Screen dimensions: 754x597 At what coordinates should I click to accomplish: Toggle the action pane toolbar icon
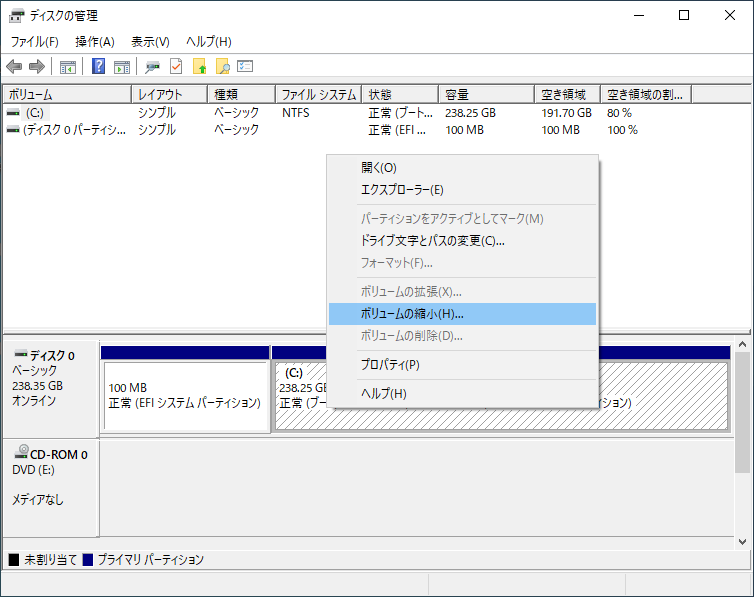(122, 67)
